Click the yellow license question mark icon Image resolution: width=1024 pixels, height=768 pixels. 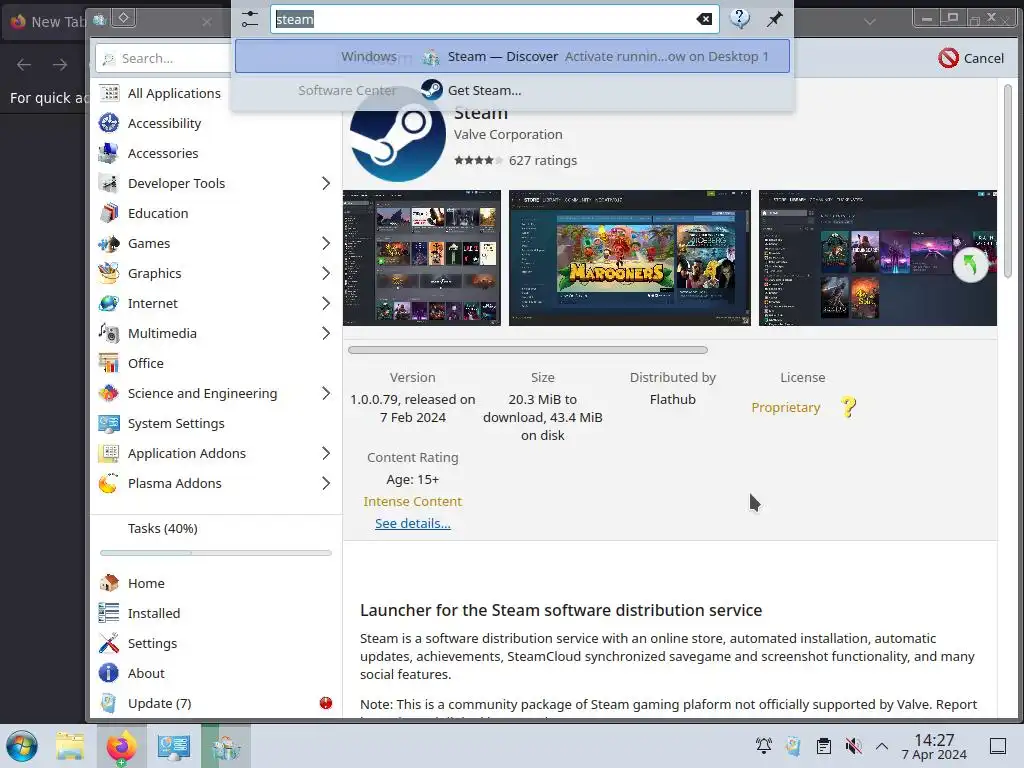pyautogui.click(x=848, y=407)
